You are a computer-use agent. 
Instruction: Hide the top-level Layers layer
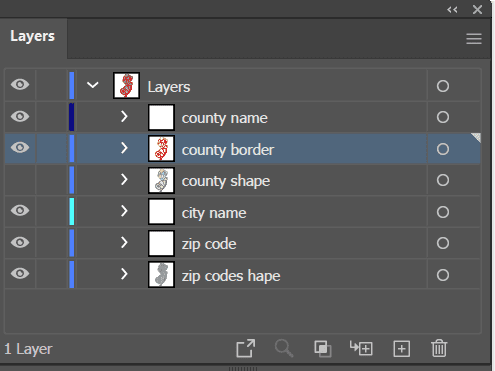tap(20, 85)
